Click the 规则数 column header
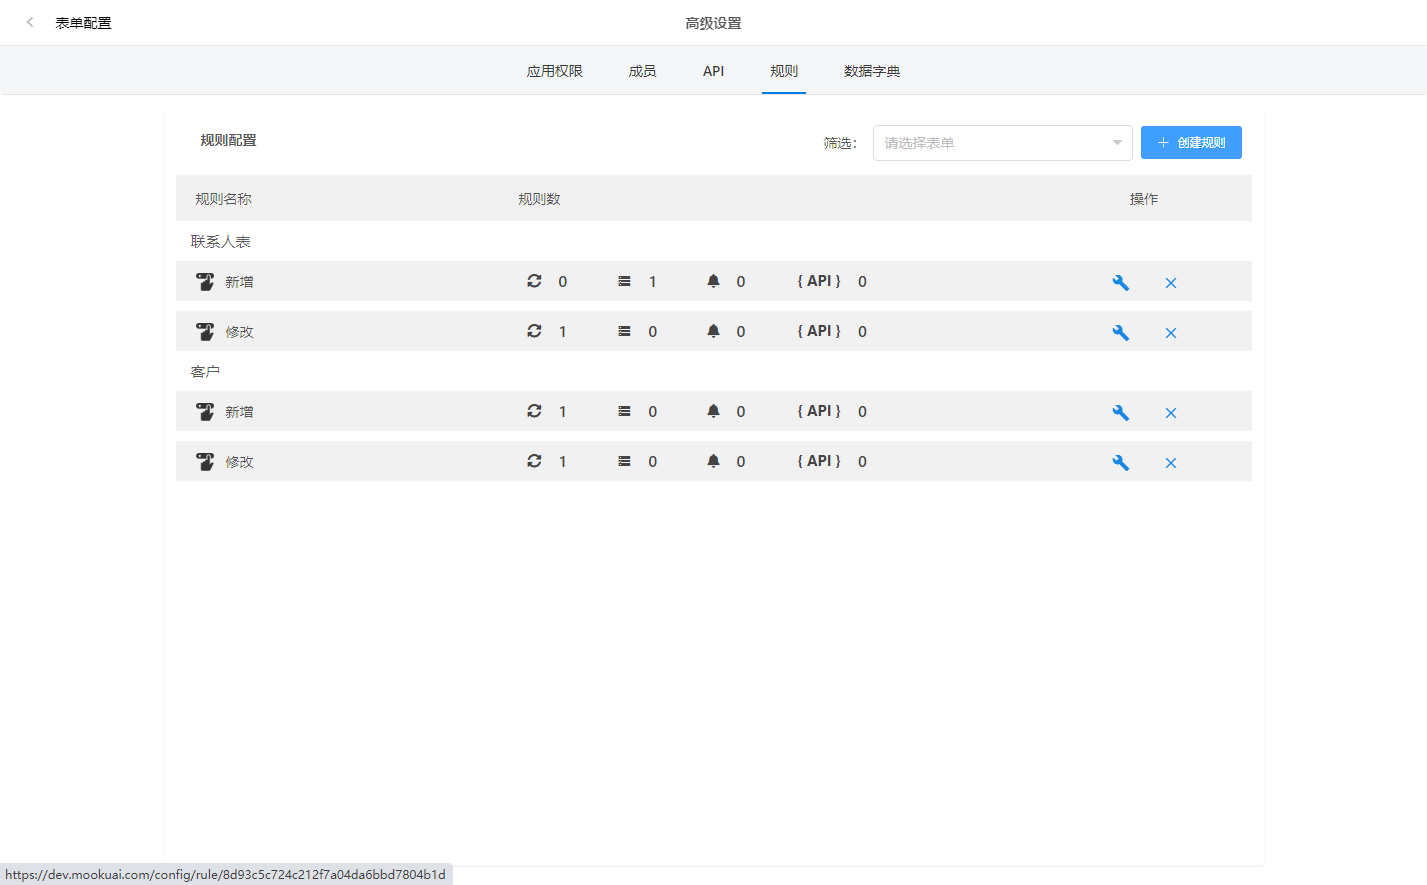1427x885 pixels. coord(539,199)
